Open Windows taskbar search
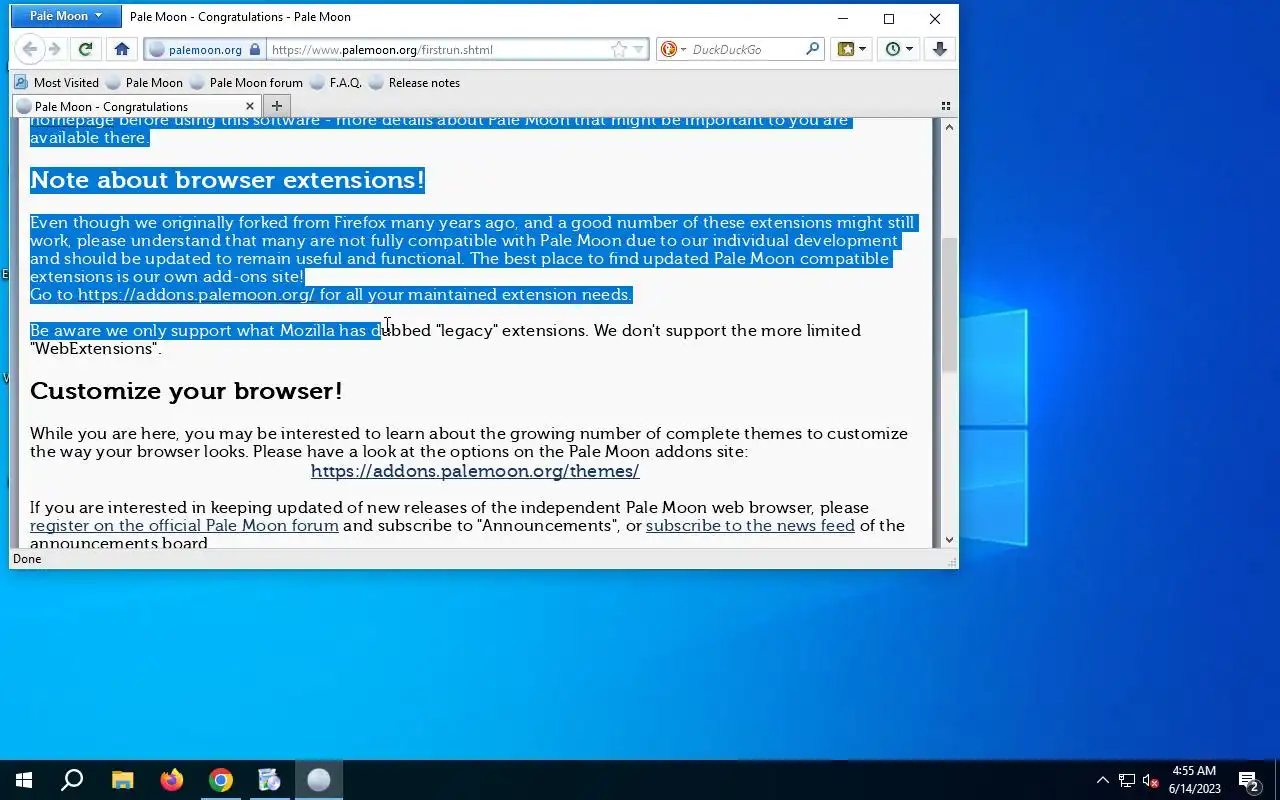1280x800 pixels. coord(72,780)
